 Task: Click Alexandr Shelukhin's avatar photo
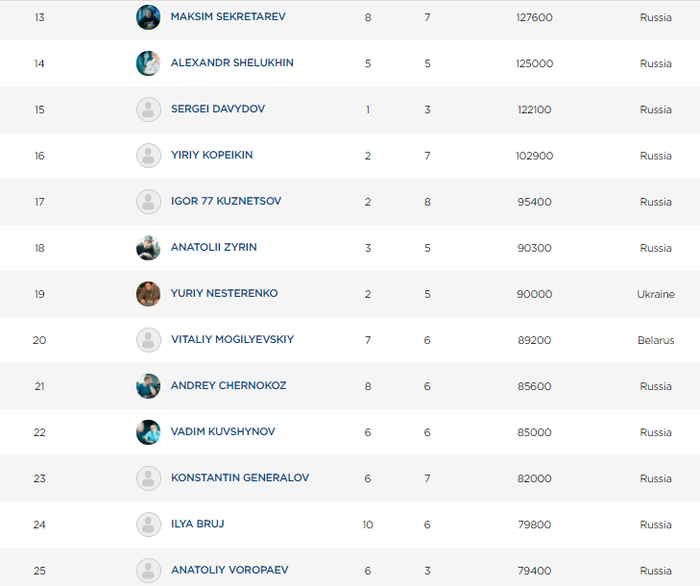point(148,63)
